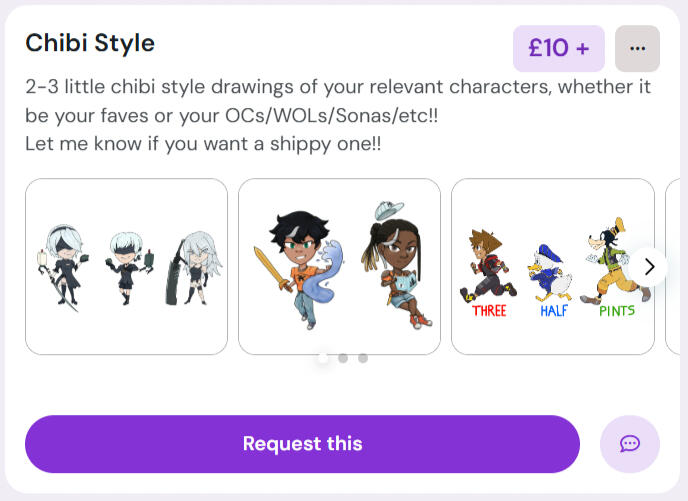Viewport: 688px width, 501px height.
Task: Switch to the third carousel dot
Action: coord(363,358)
